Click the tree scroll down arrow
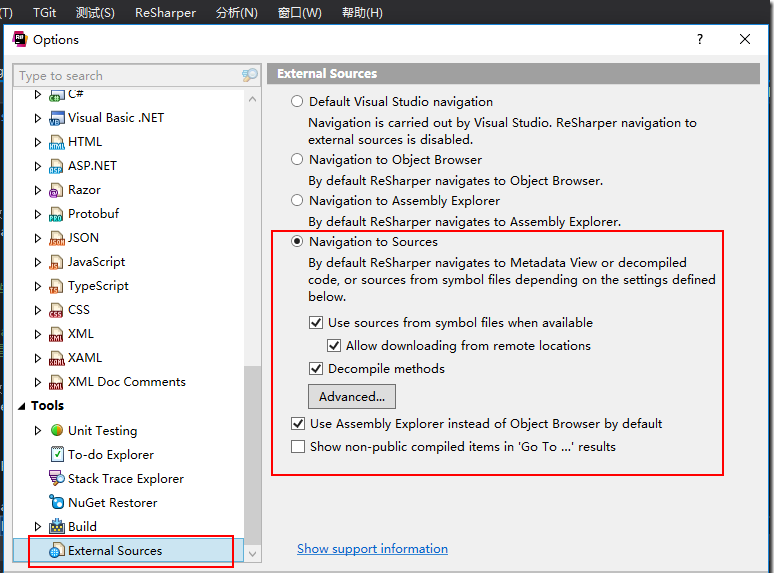 [x=252, y=554]
